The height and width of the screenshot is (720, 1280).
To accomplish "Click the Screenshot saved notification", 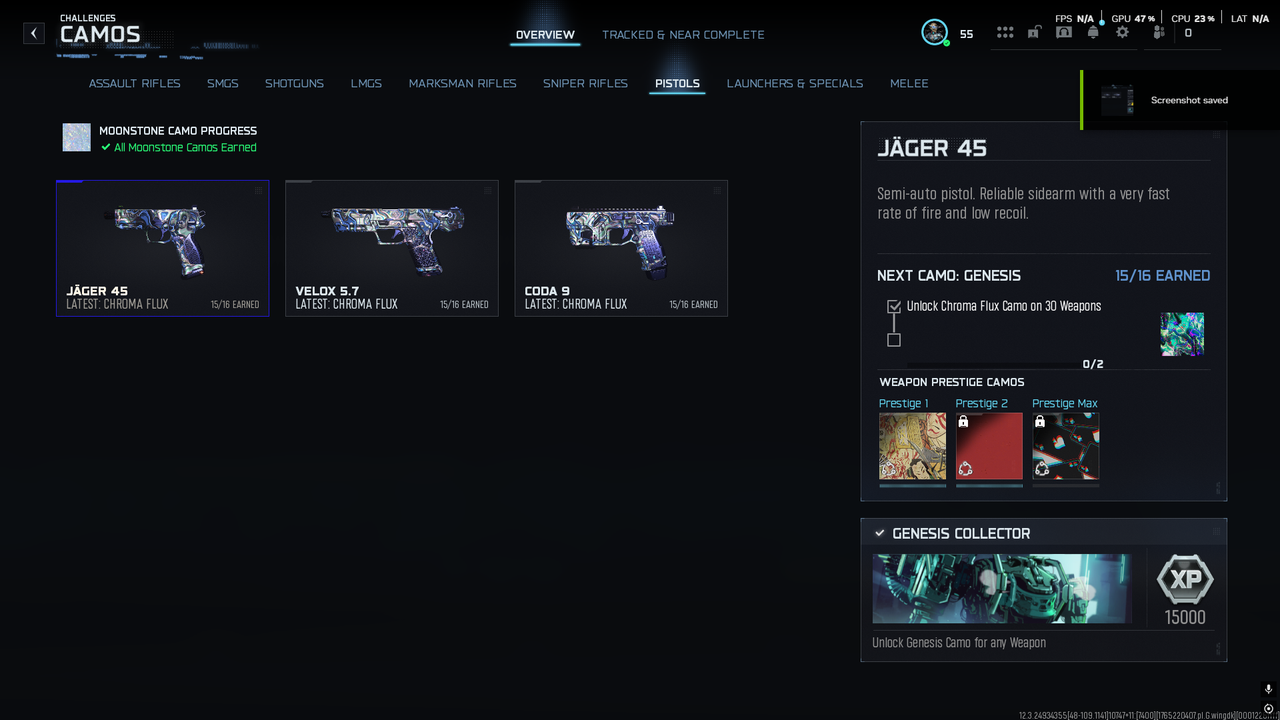I will click(x=1180, y=100).
